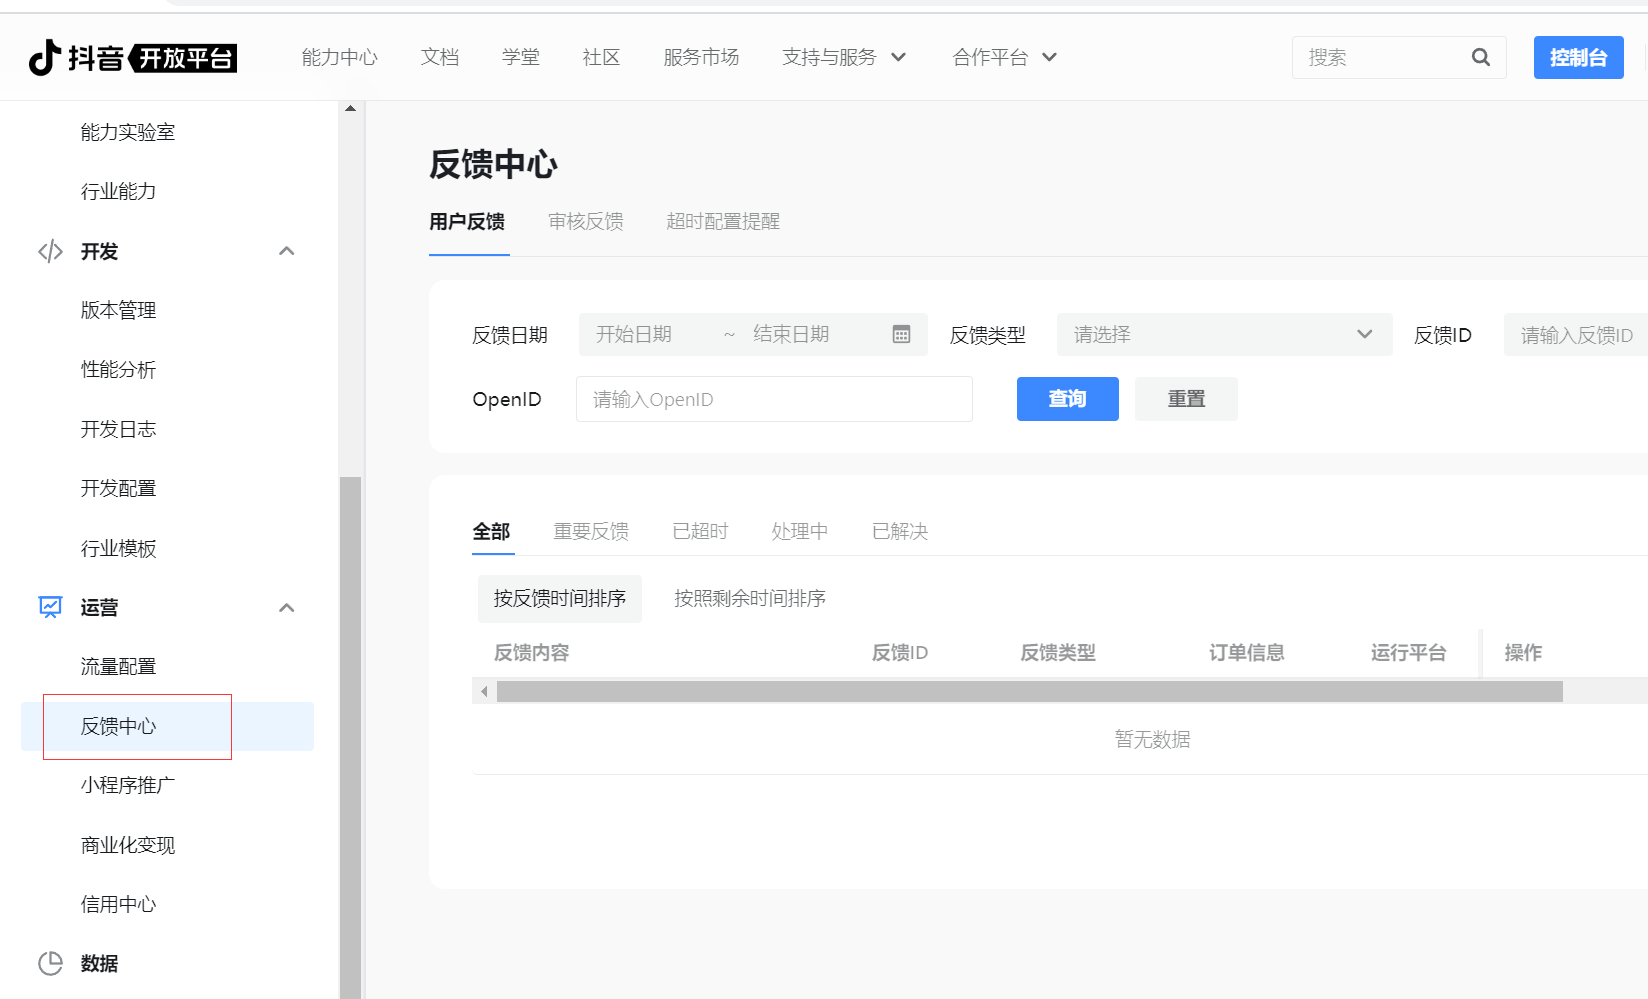Select the 已超时 filter tab
The height and width of the screenshot is (999, 1648).
[700, 531]
